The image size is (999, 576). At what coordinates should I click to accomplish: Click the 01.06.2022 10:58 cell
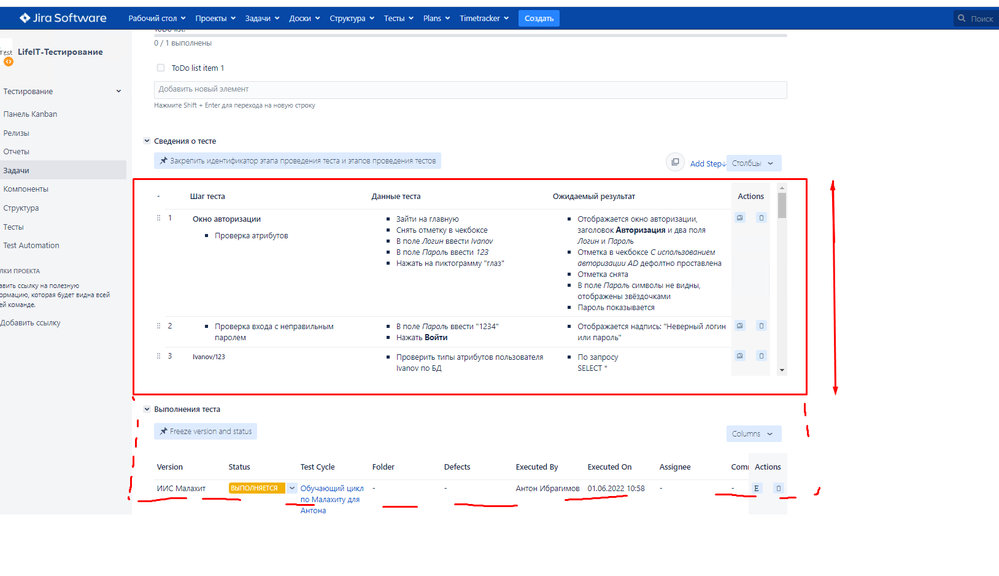(616, 488)
